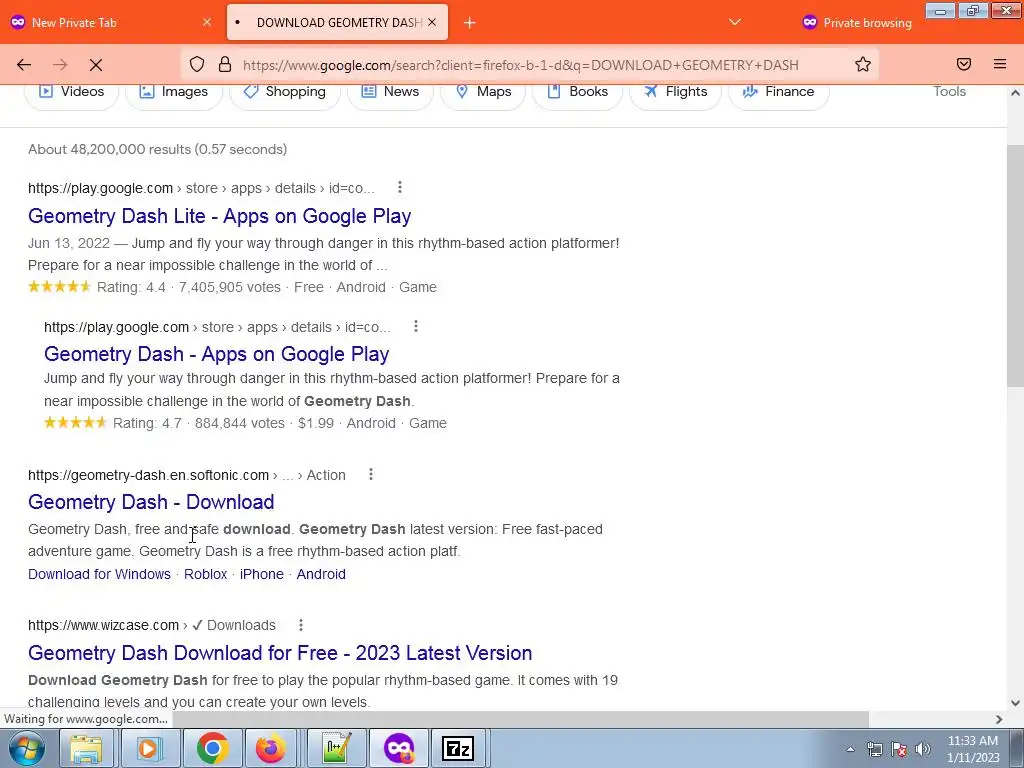Open more options for the $1.99 Geometry Dash result
Image resolution: width=1024 pixels, height=768 pixels.
[416, 326]
